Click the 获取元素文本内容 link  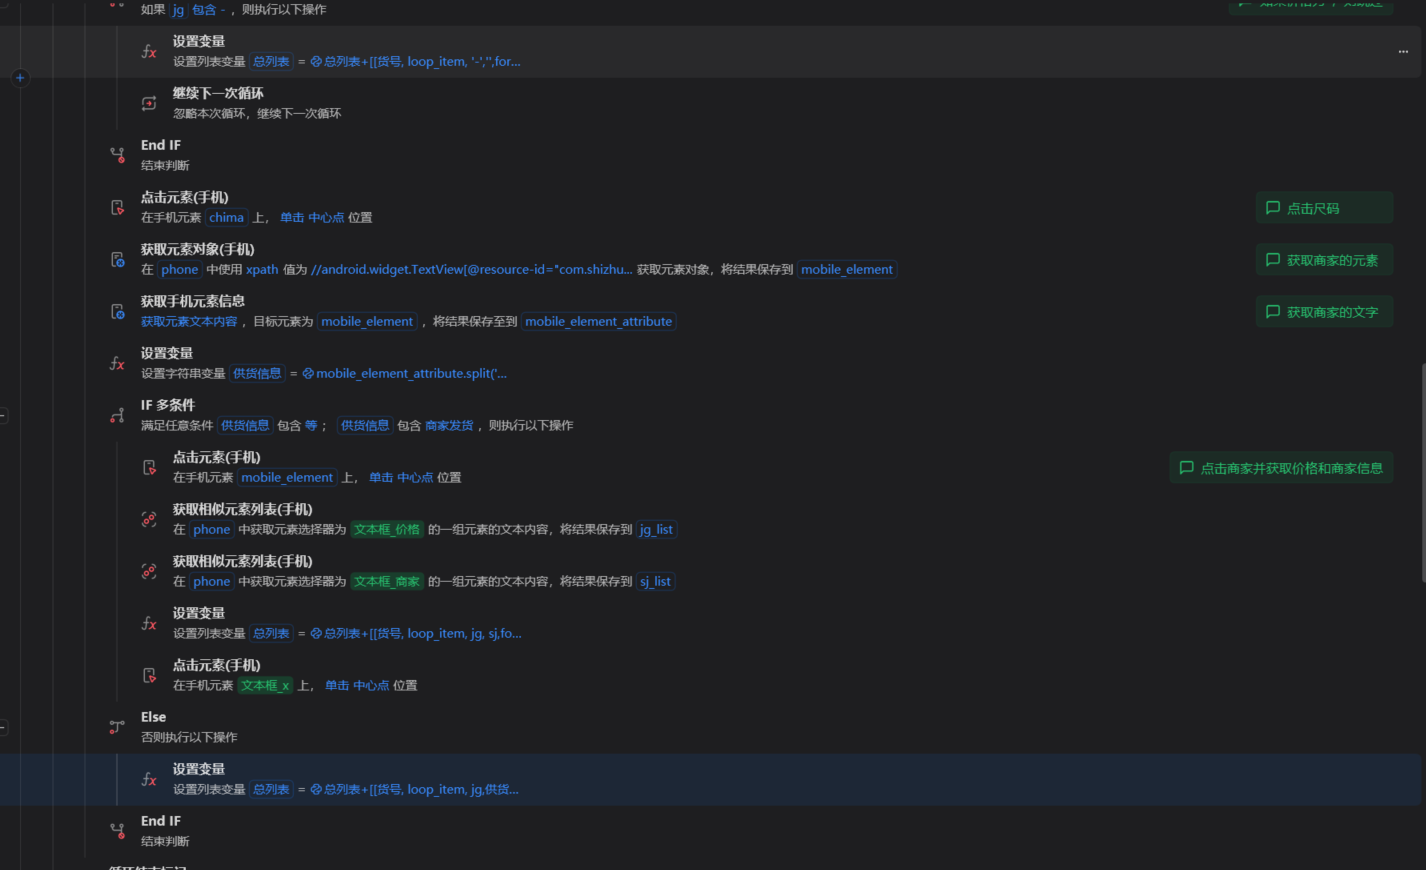(x=189, y=322)
